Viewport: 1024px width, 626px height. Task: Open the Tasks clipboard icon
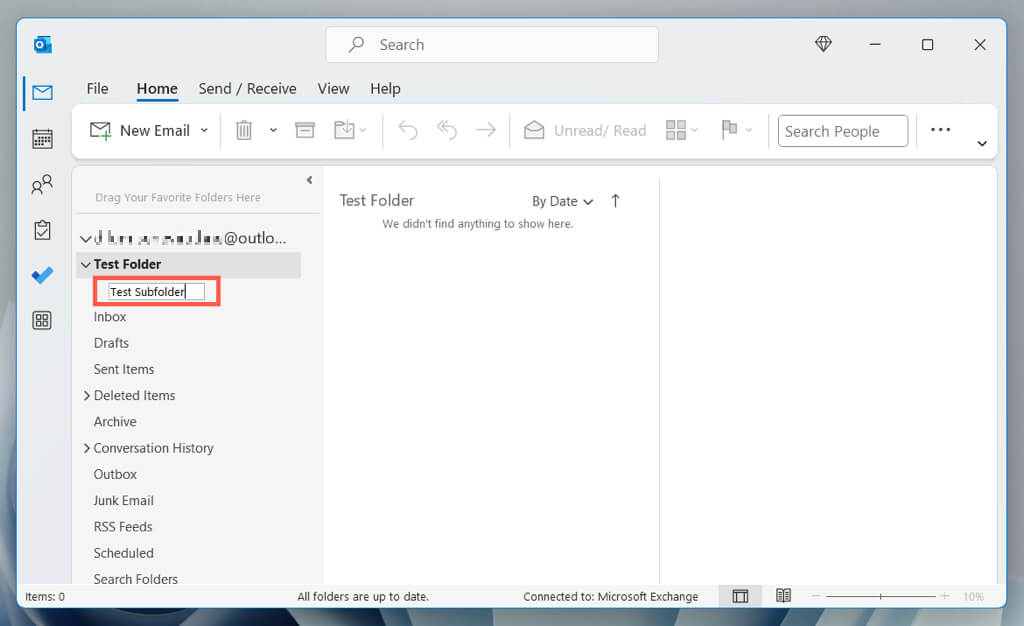42,230
